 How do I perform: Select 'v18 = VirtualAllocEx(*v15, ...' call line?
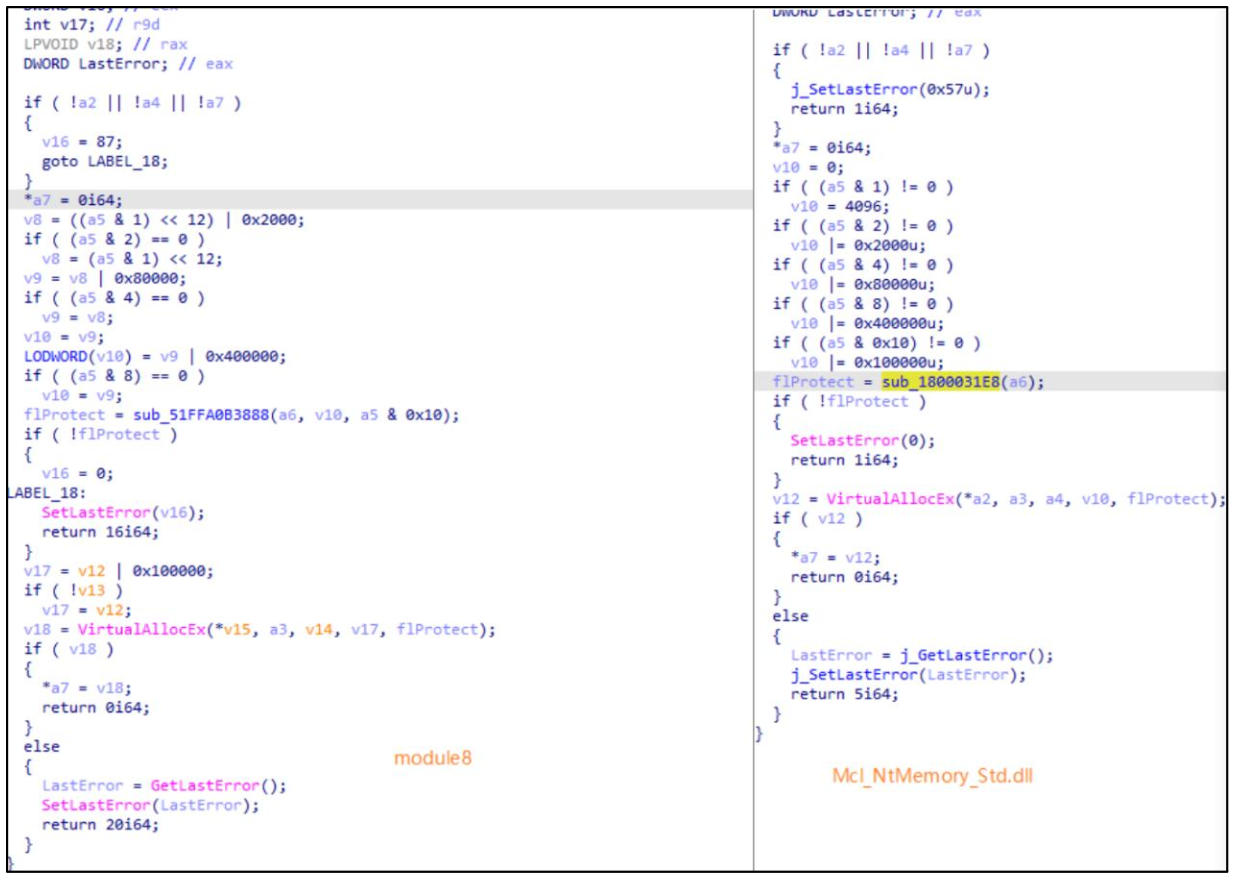260,629
